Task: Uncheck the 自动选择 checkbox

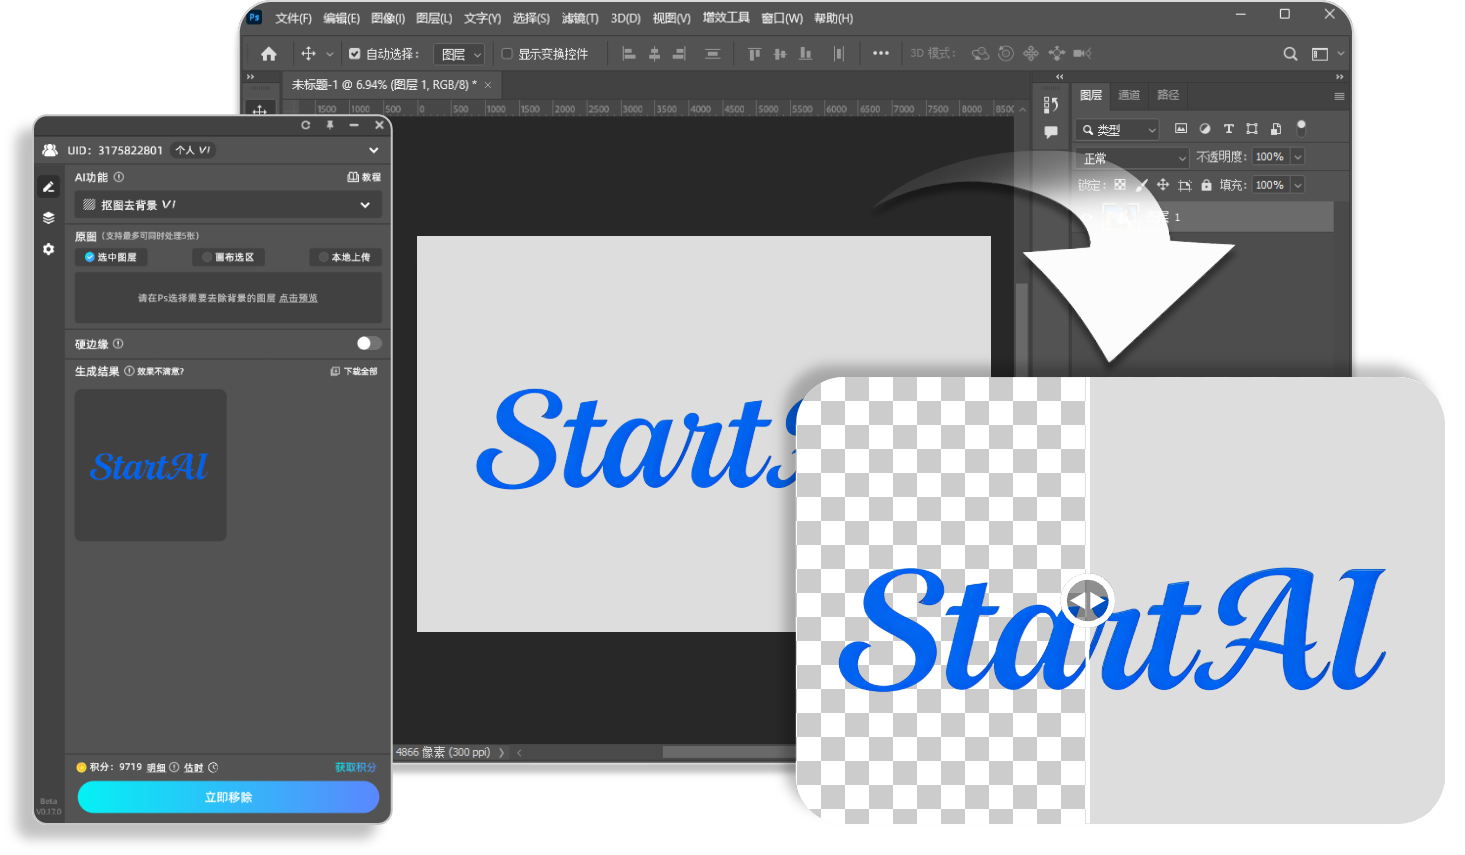Action: 354,54
